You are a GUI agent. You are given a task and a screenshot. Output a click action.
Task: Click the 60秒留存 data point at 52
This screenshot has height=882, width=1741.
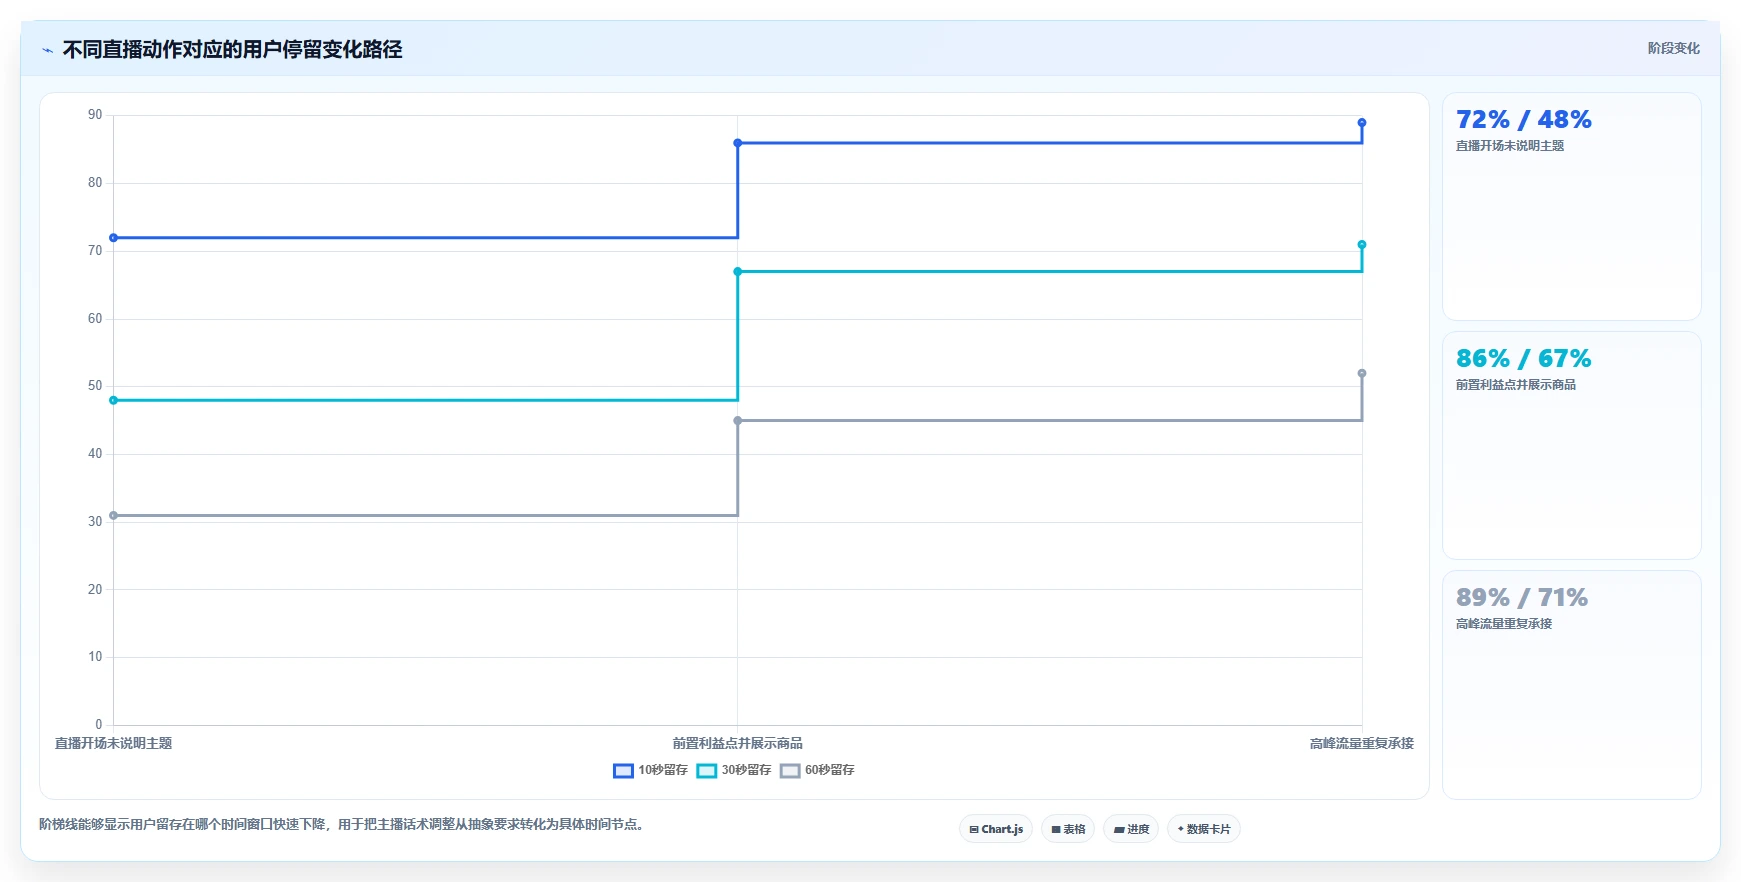pos(1362,374)
